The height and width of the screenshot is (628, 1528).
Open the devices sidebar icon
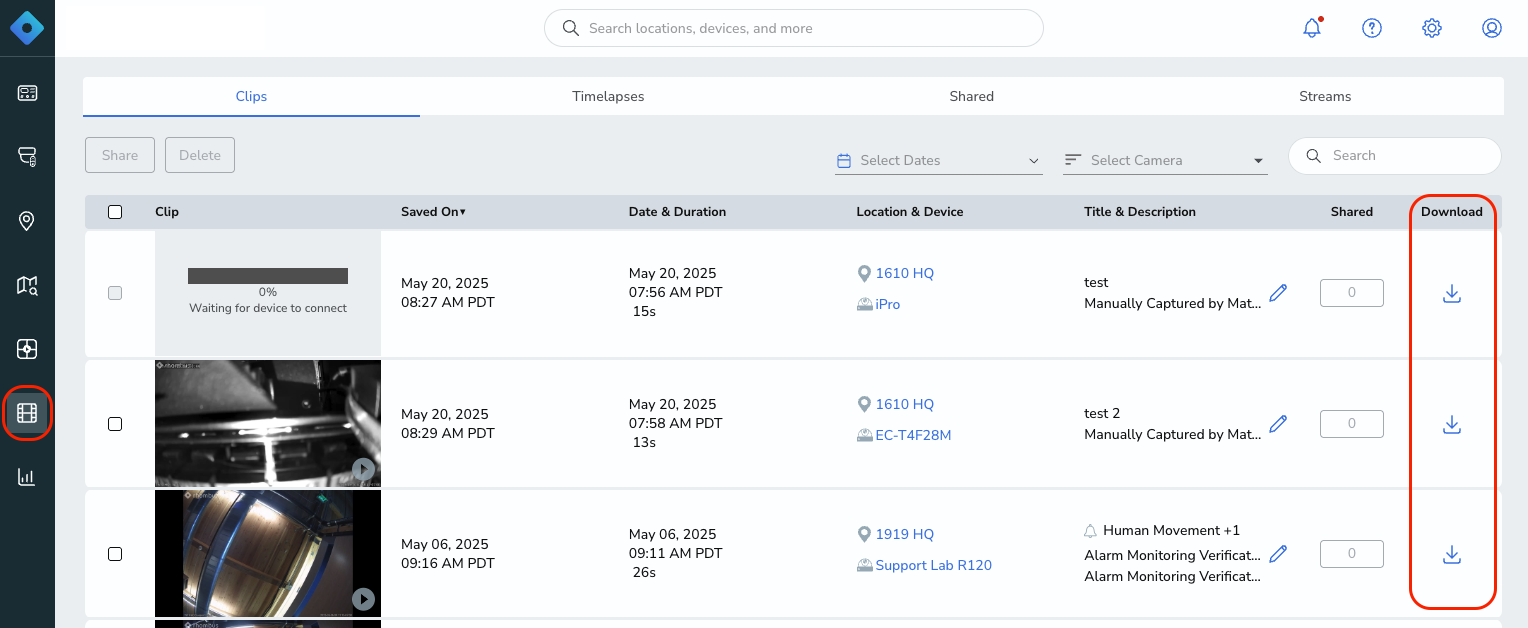pos(27,157)
